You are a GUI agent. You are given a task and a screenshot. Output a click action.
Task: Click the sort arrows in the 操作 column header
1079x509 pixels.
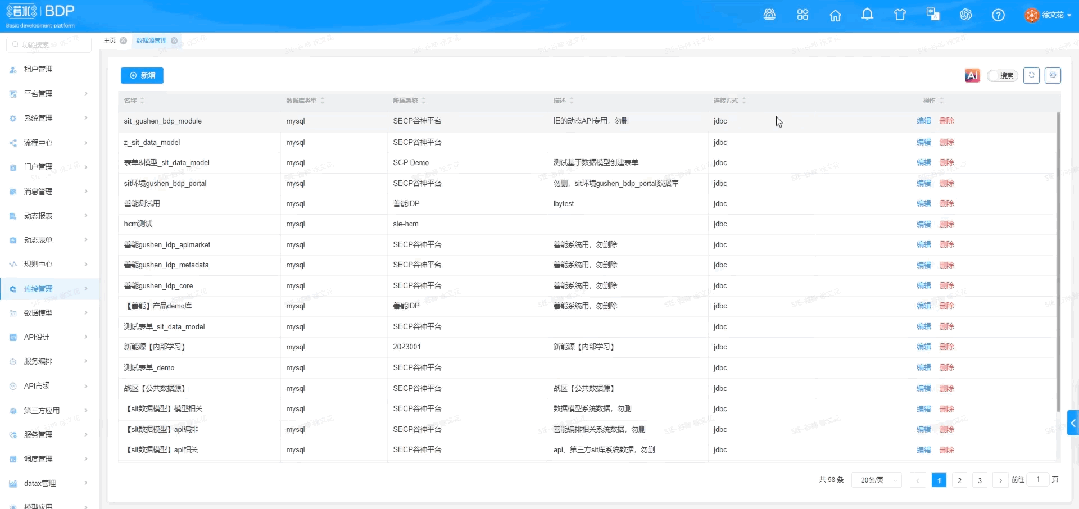pyautogui.click(x=940, y=101)
